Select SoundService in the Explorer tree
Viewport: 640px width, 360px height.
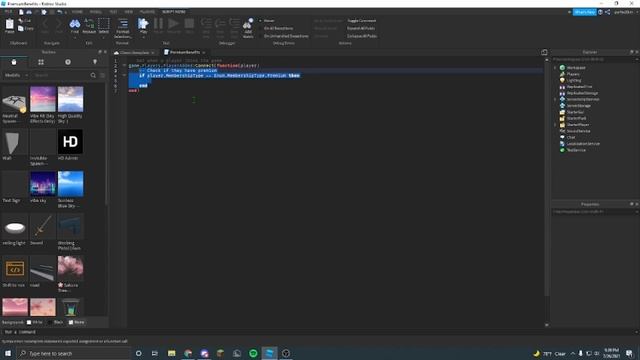pos(578,131)
